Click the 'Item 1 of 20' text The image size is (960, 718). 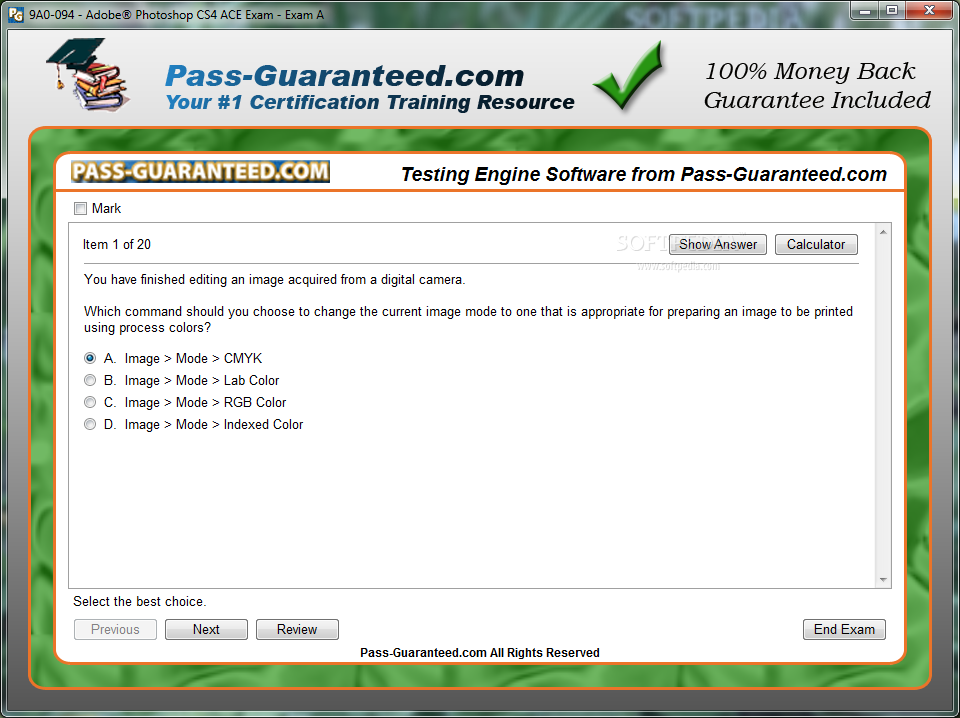[x=116, y=244]
